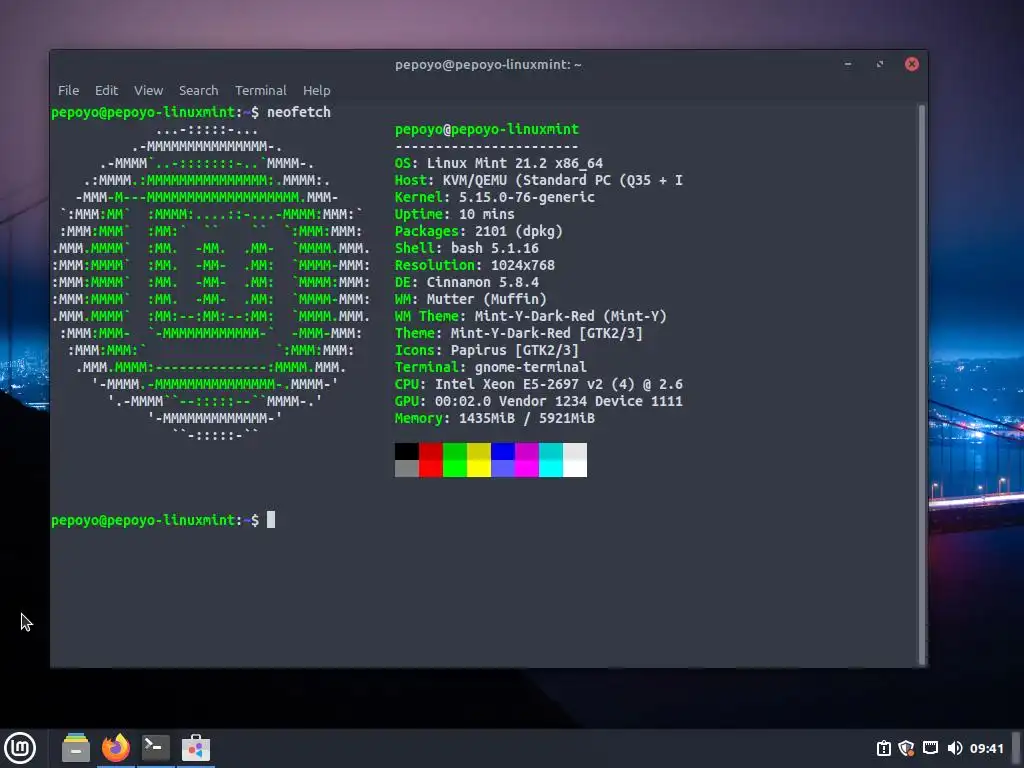Open Firefox from the taskbar
The width and height of the screenshot is (1024, 768).
[116, 748]
